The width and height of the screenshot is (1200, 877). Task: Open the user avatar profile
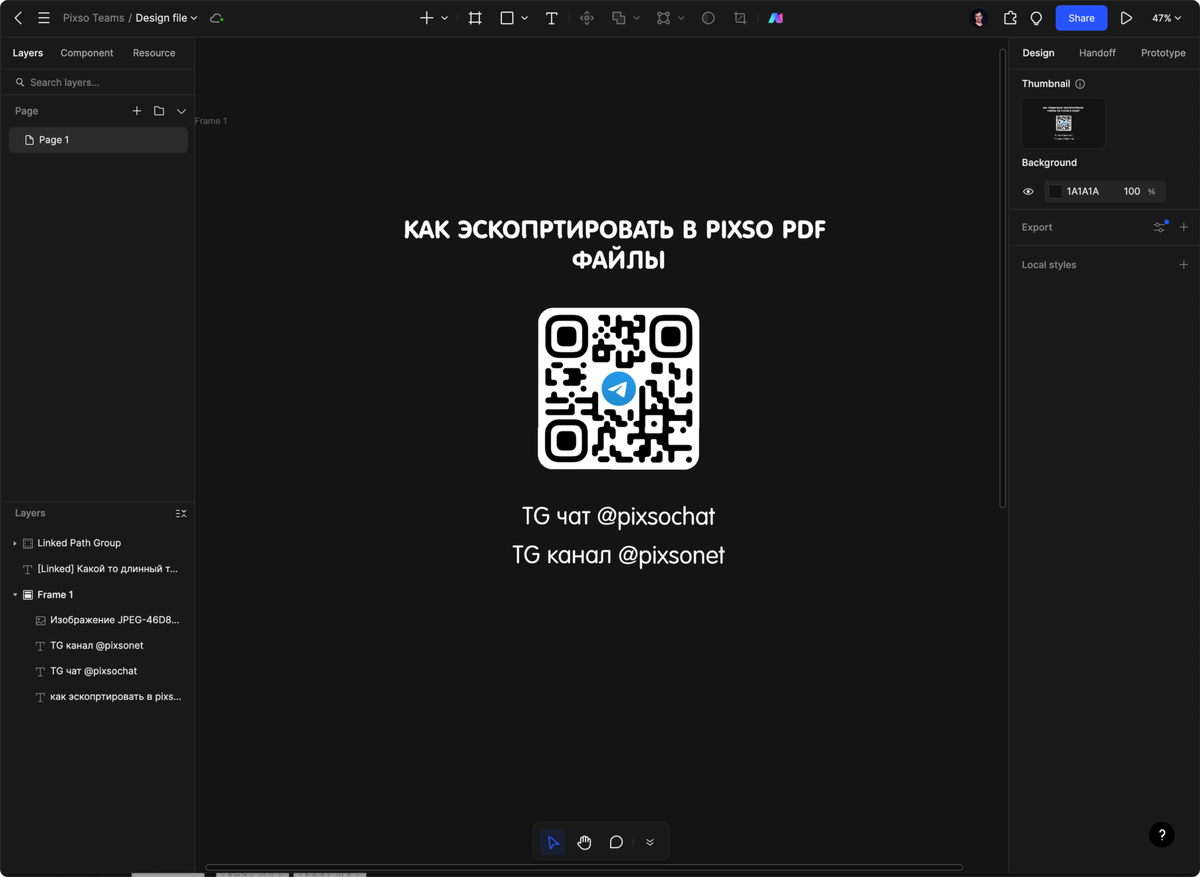[979, 18]
